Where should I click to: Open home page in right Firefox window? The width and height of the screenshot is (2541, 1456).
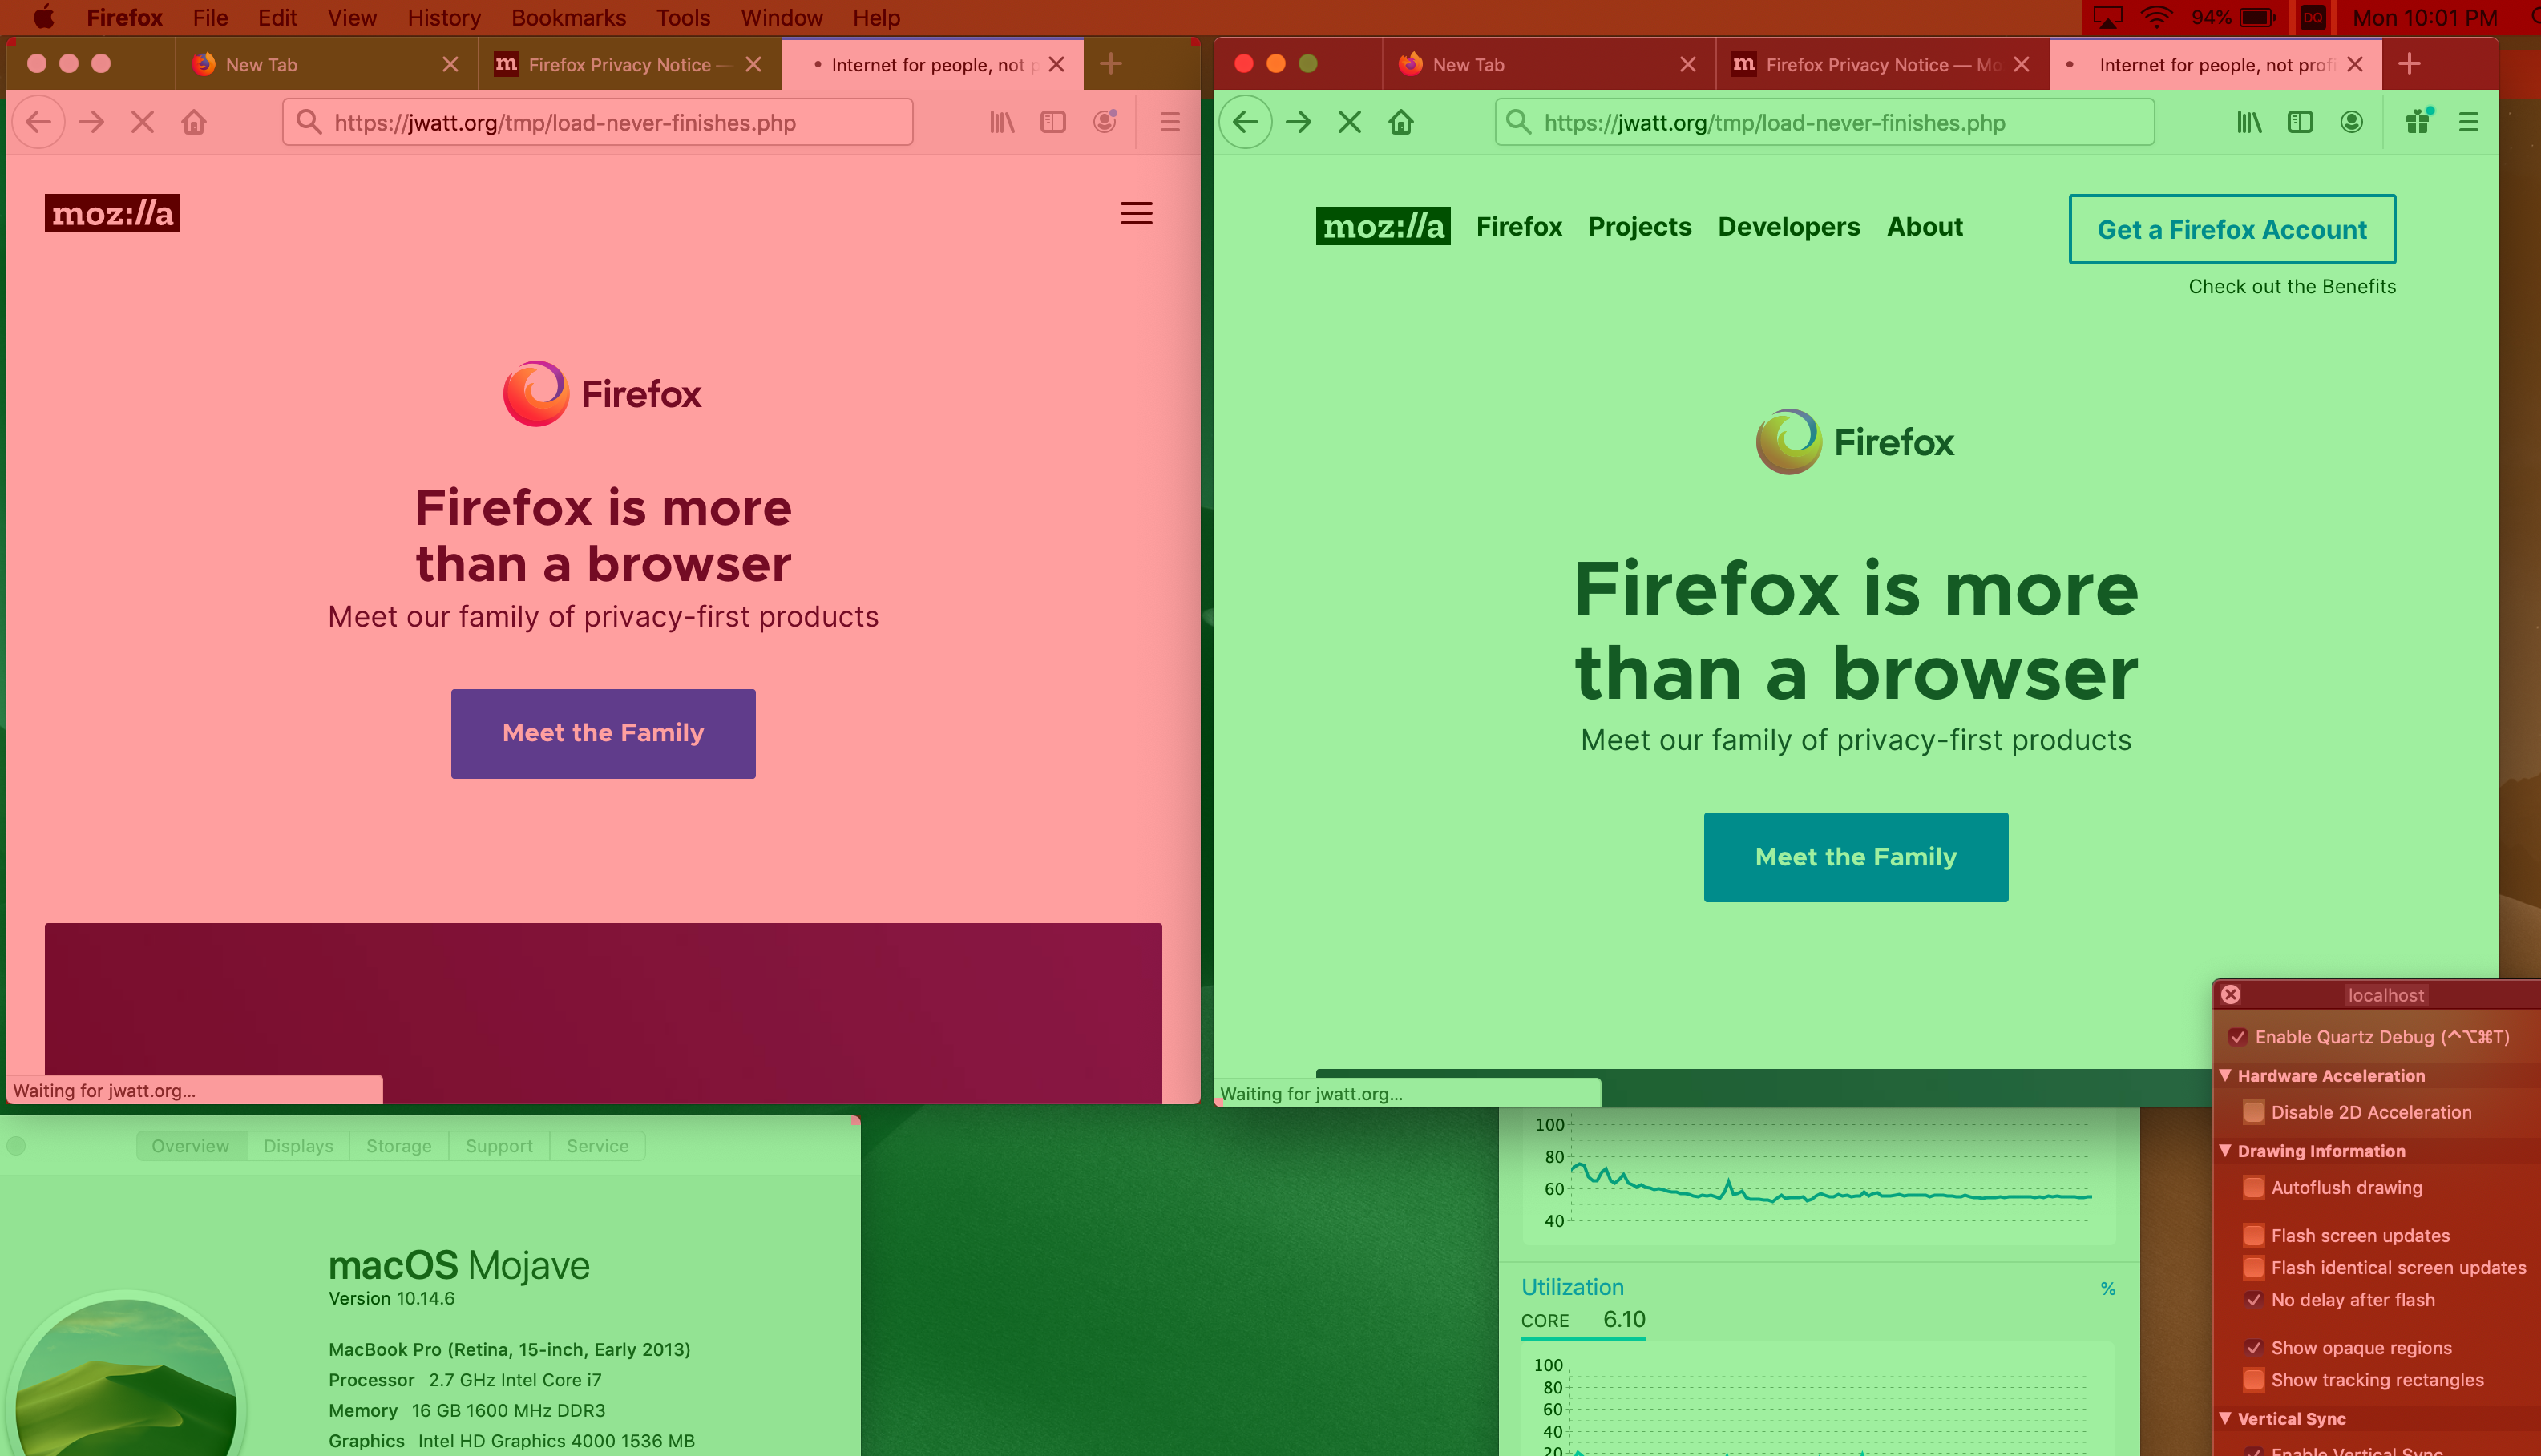coord(1401,122)
